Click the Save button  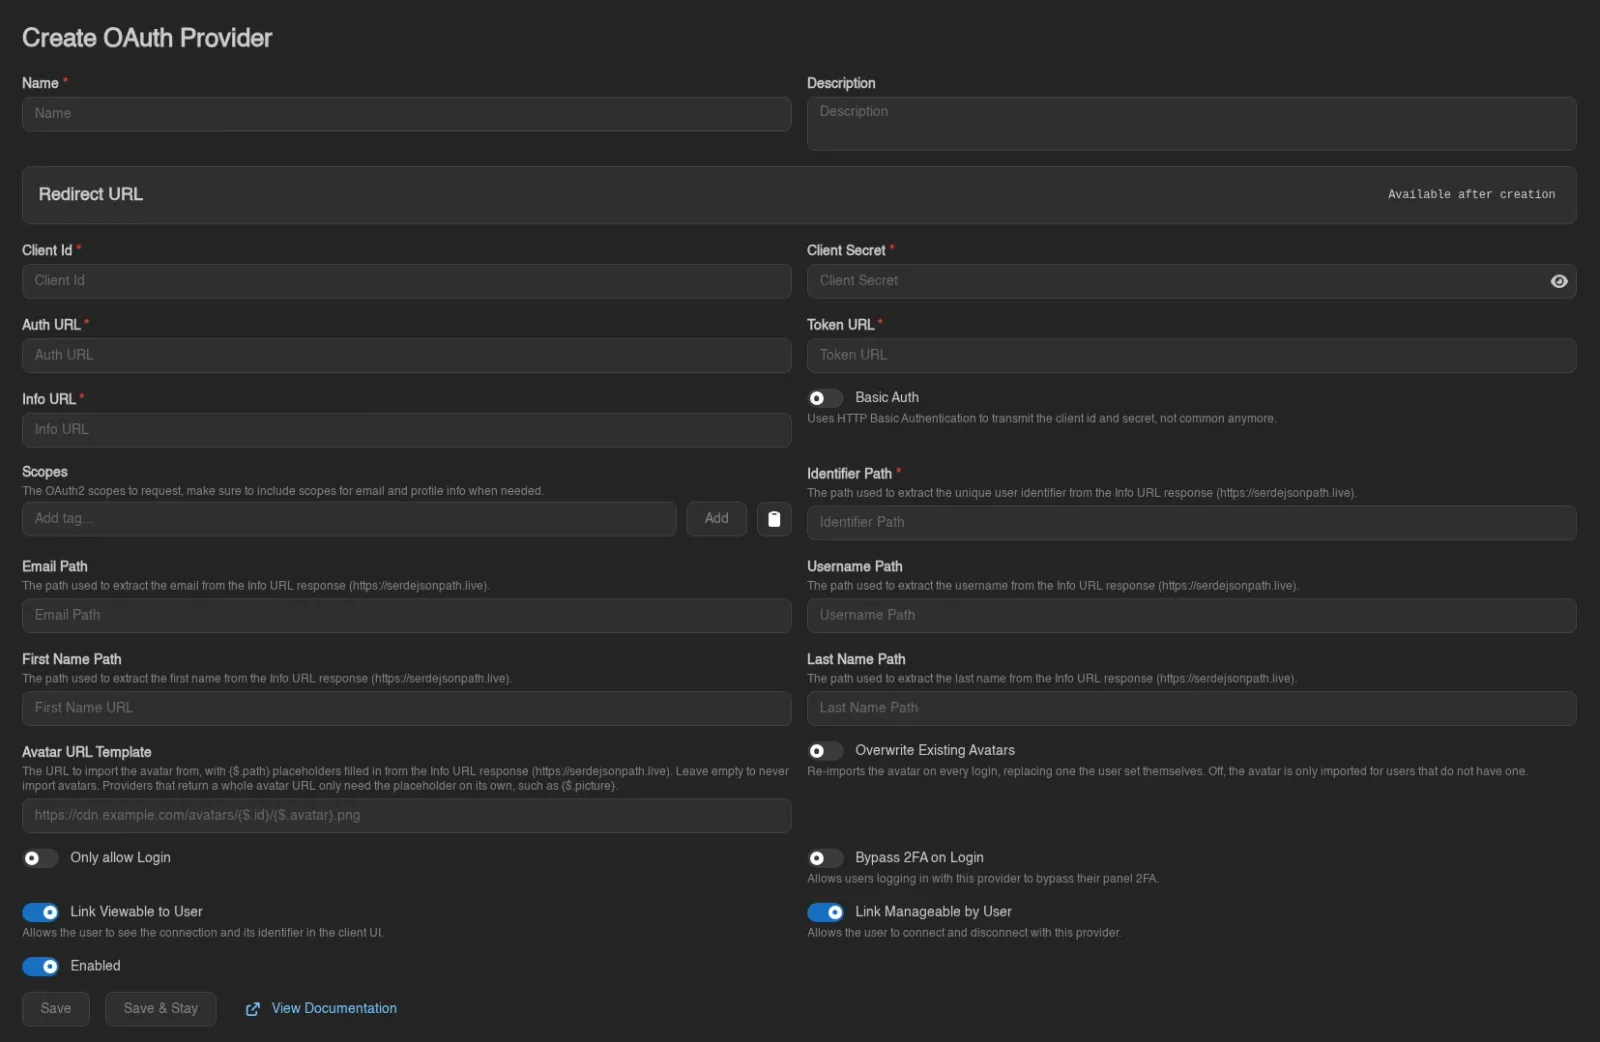tap(56, 1009)
